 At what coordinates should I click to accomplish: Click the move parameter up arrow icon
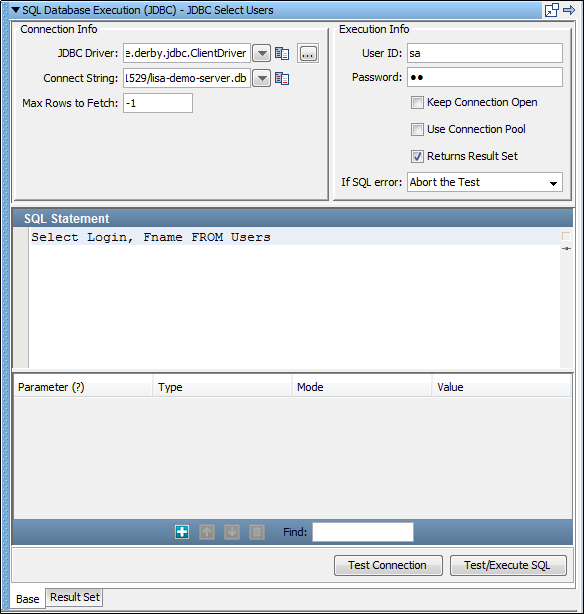point(207,532)
